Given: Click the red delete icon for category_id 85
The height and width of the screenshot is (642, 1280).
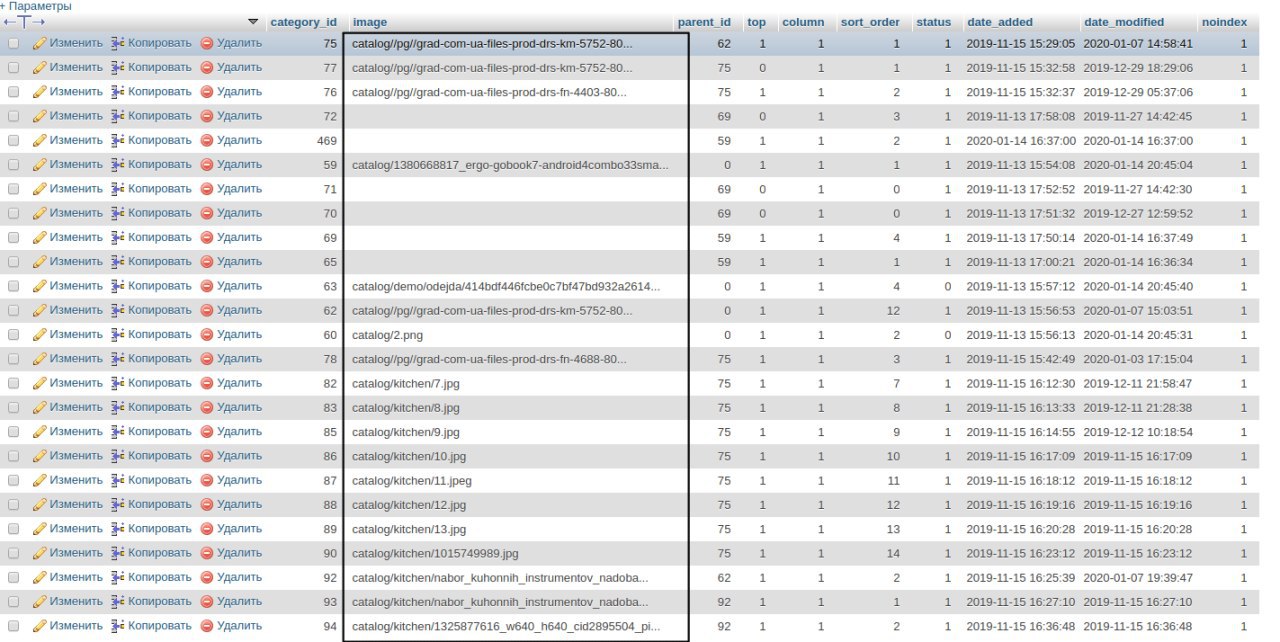Looking at the screenshot, I should [x=207, y=431].
